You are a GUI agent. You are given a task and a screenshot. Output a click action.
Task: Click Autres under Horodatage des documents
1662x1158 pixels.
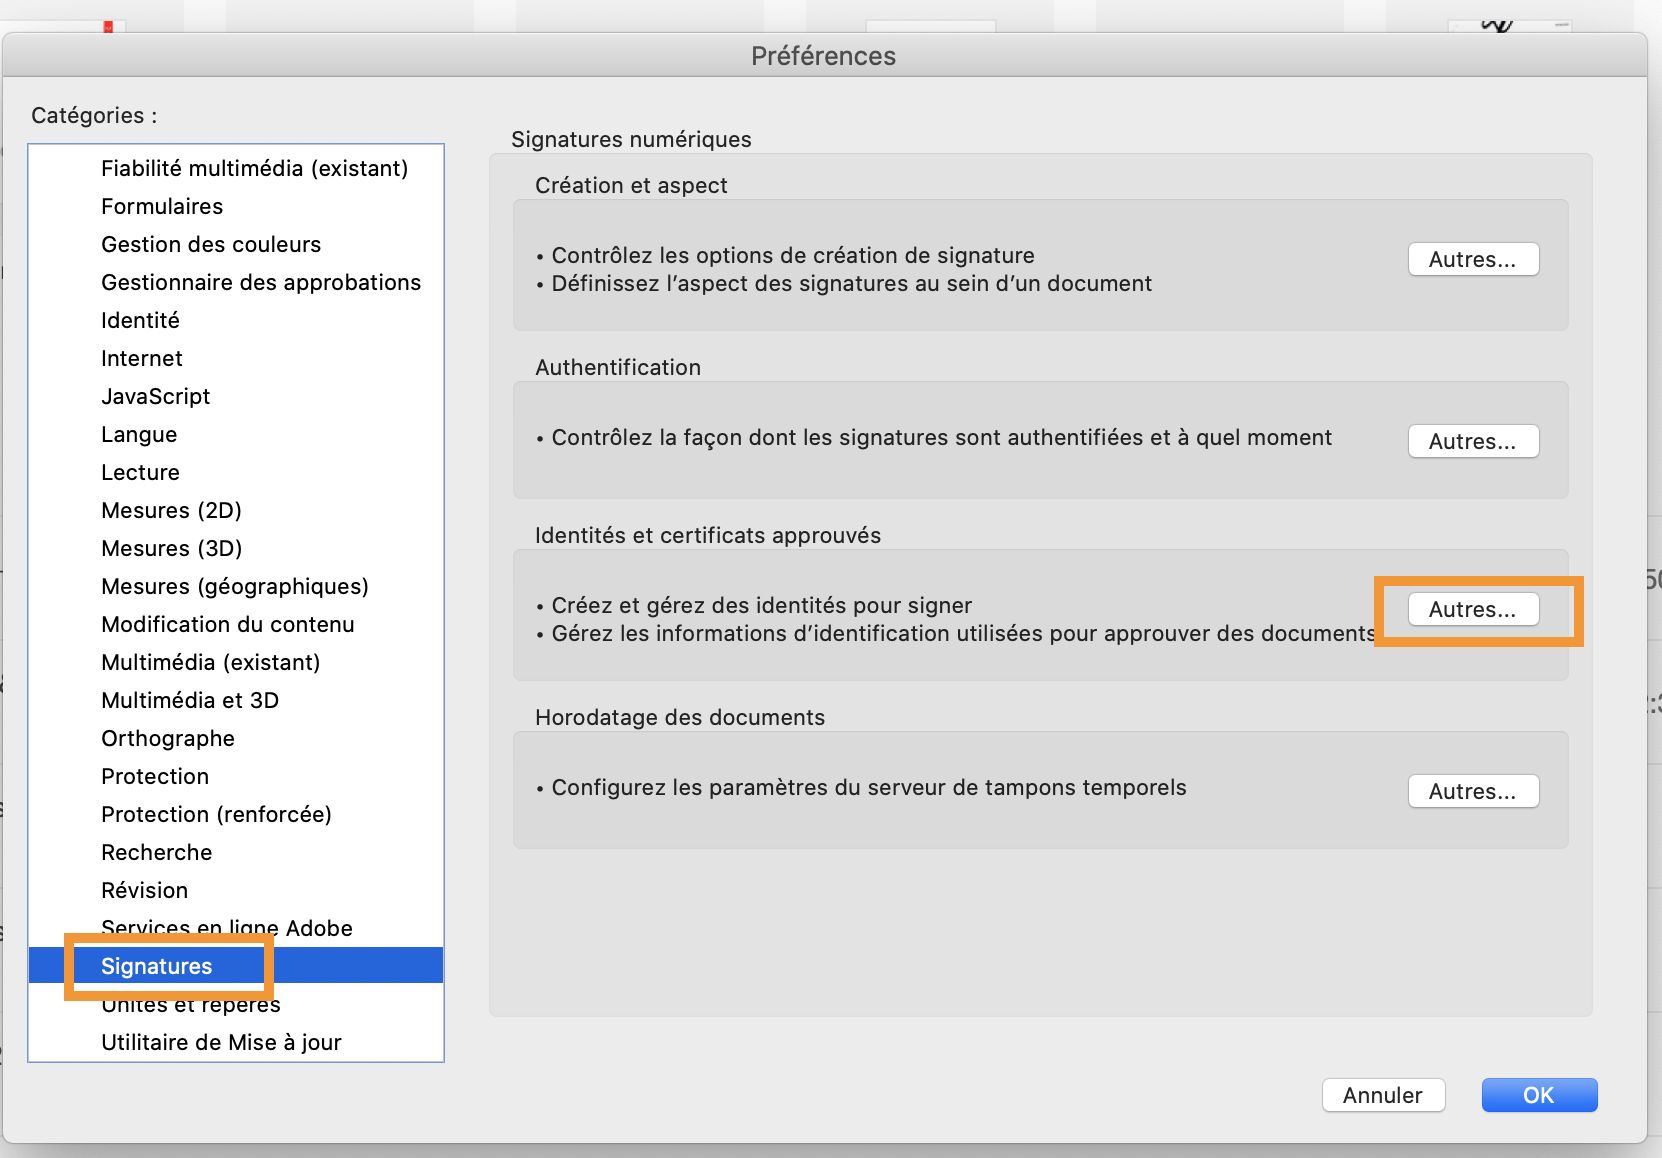1473,791
